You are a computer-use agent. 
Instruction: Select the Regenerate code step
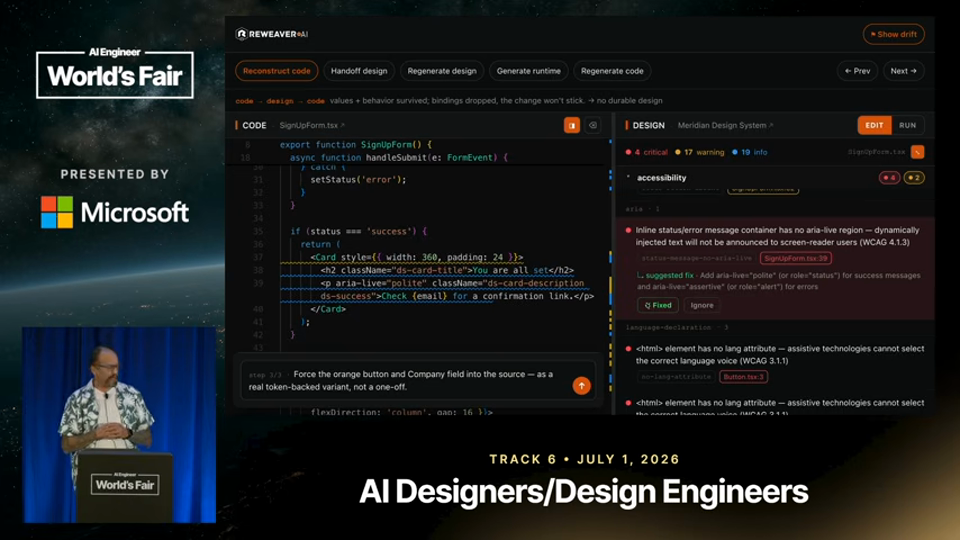point(612,71)
